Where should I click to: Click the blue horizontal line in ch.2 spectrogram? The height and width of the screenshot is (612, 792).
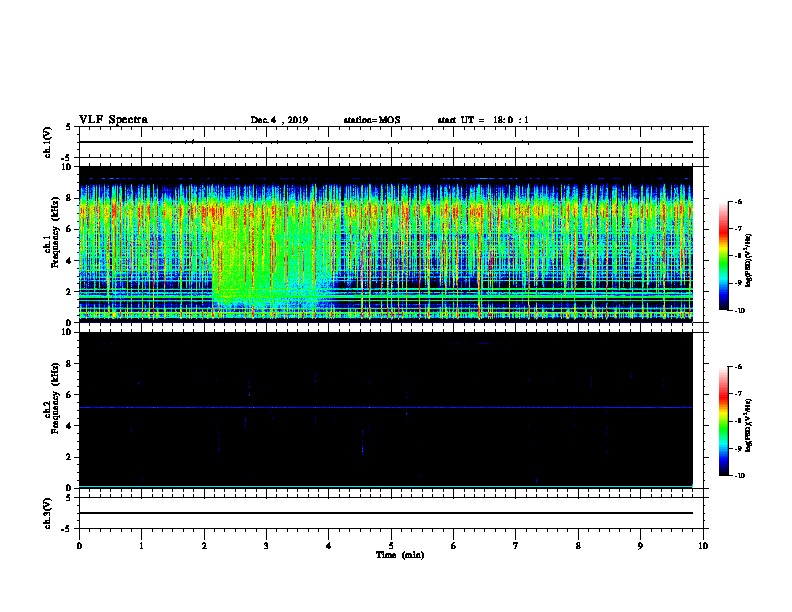(385, 407)
